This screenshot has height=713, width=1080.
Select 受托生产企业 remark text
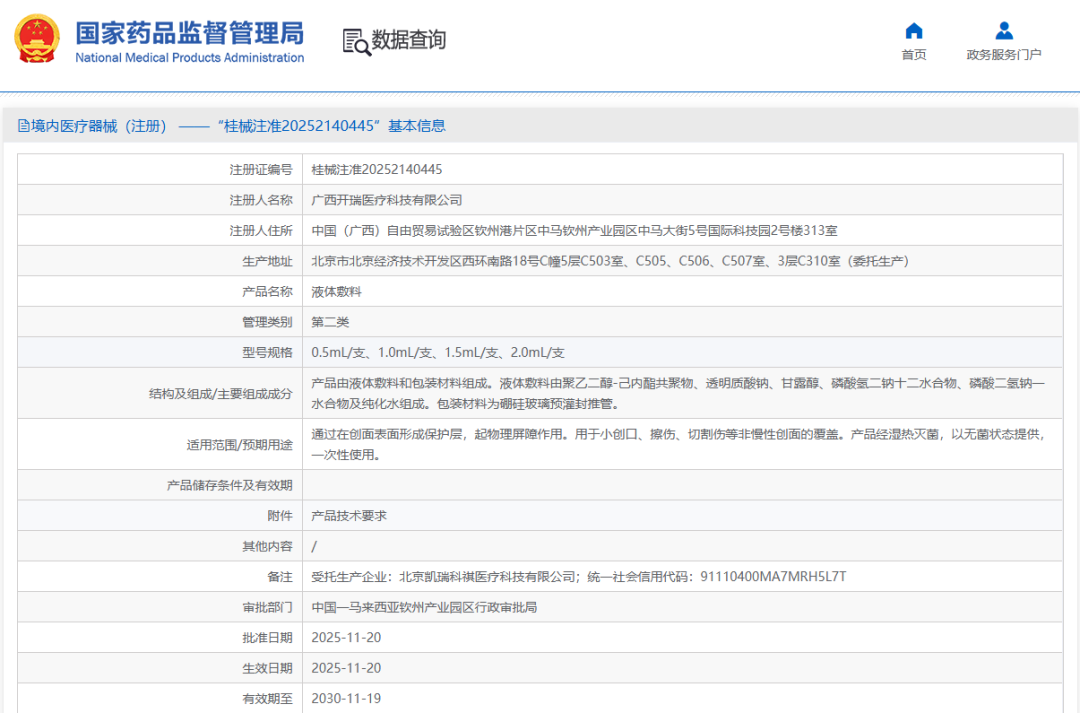pos(579,577)
